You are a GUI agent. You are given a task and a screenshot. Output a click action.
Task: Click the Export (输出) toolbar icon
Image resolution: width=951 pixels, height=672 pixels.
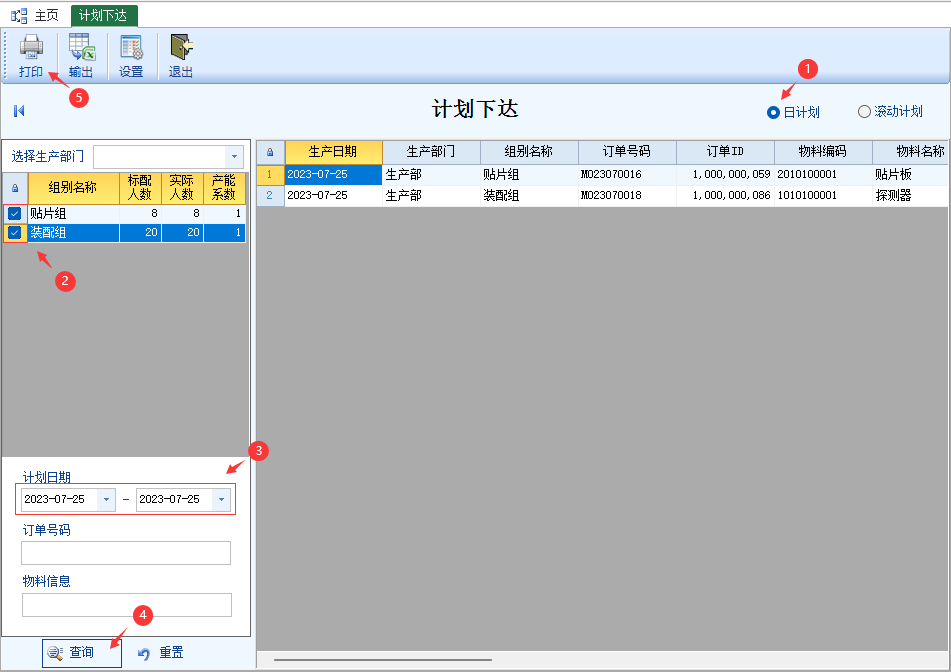82,55
